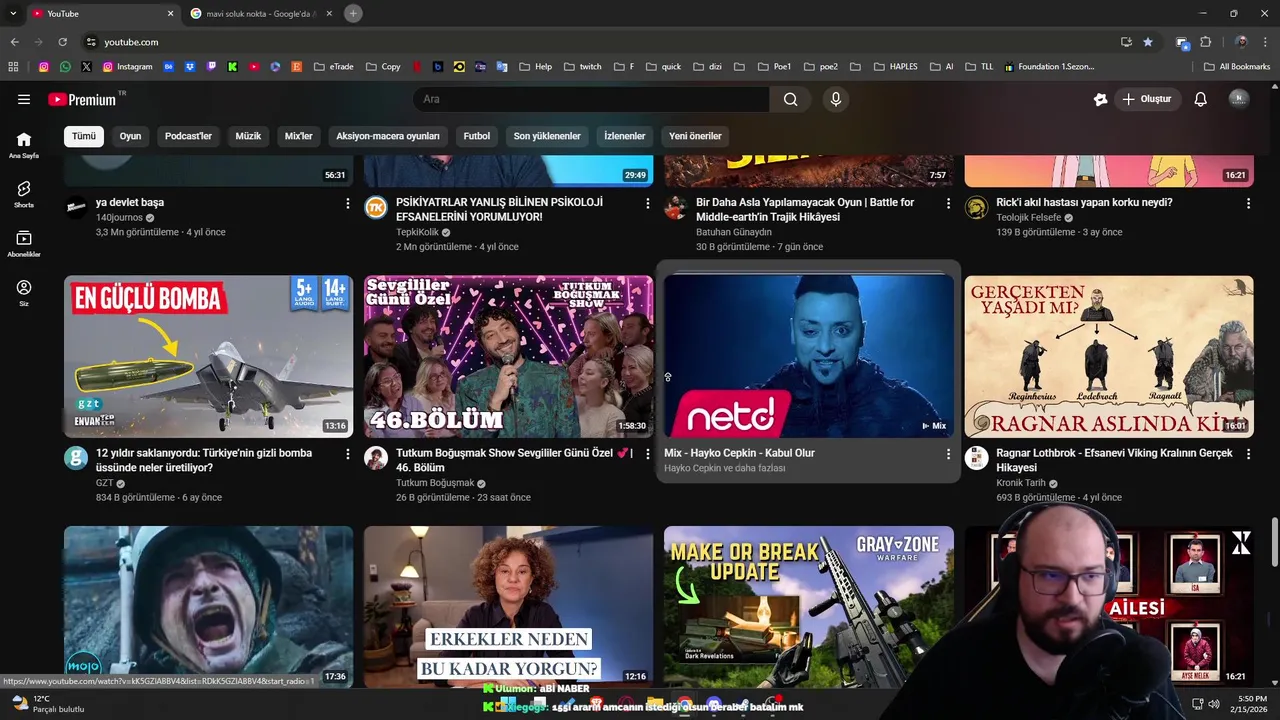Open Teolojik Felsefe channel avatar
The height and width of the screenshot is (720, 1280).
point(976,207)
